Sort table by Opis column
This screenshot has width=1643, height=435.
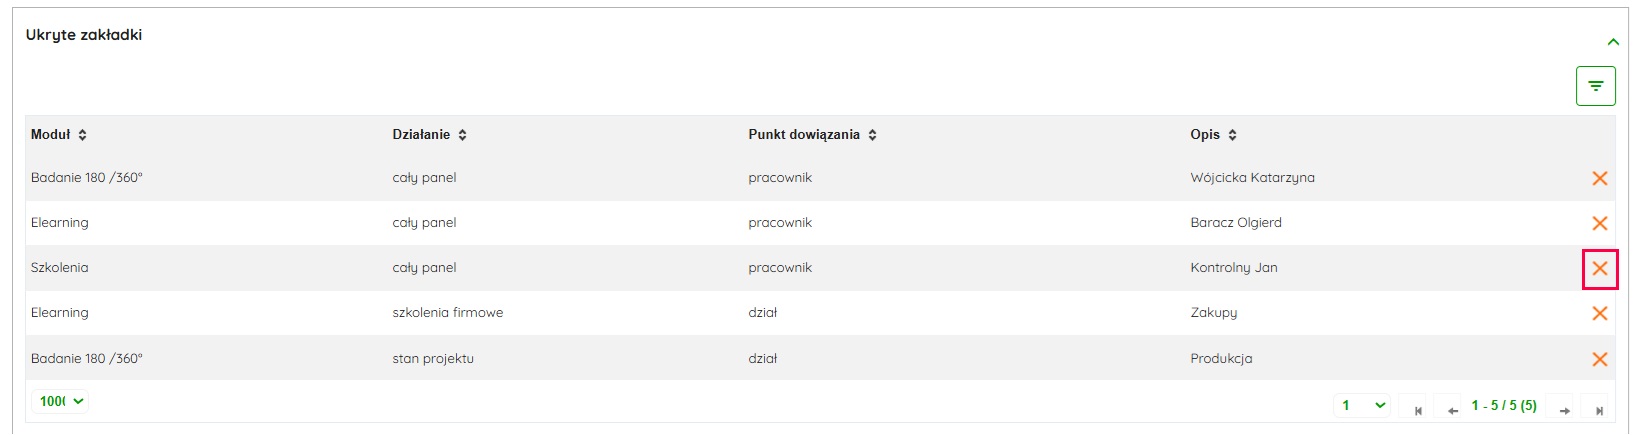point(1232,135)
